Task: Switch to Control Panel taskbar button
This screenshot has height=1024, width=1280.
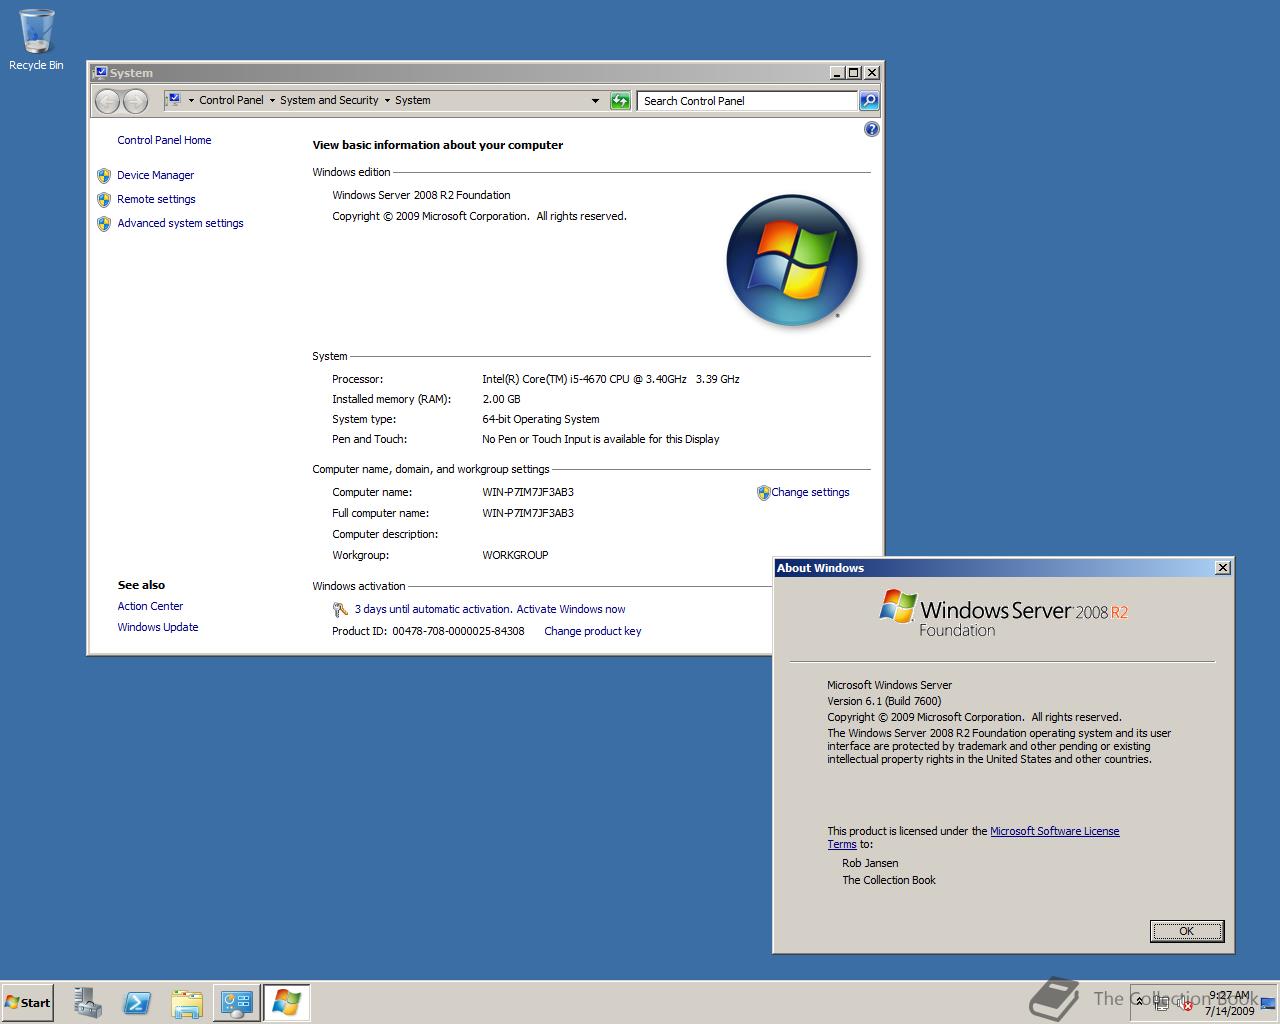Action: (x=237, y=1003)
